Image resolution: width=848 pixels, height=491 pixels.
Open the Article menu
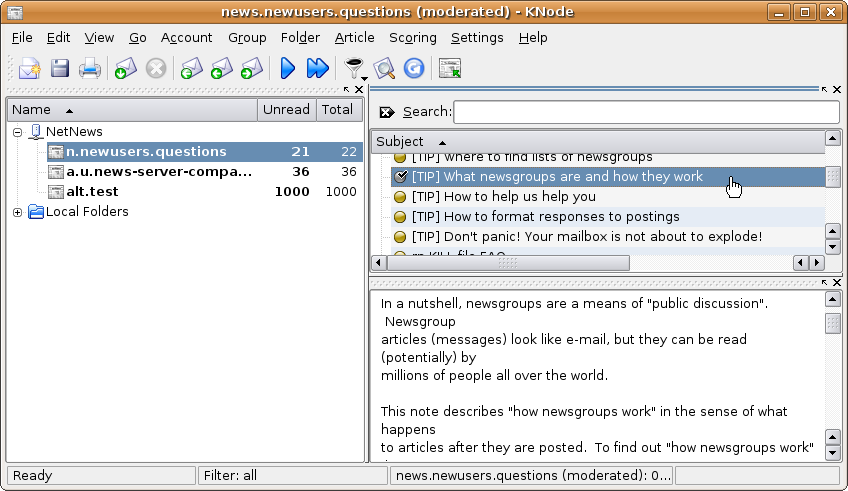354,37
